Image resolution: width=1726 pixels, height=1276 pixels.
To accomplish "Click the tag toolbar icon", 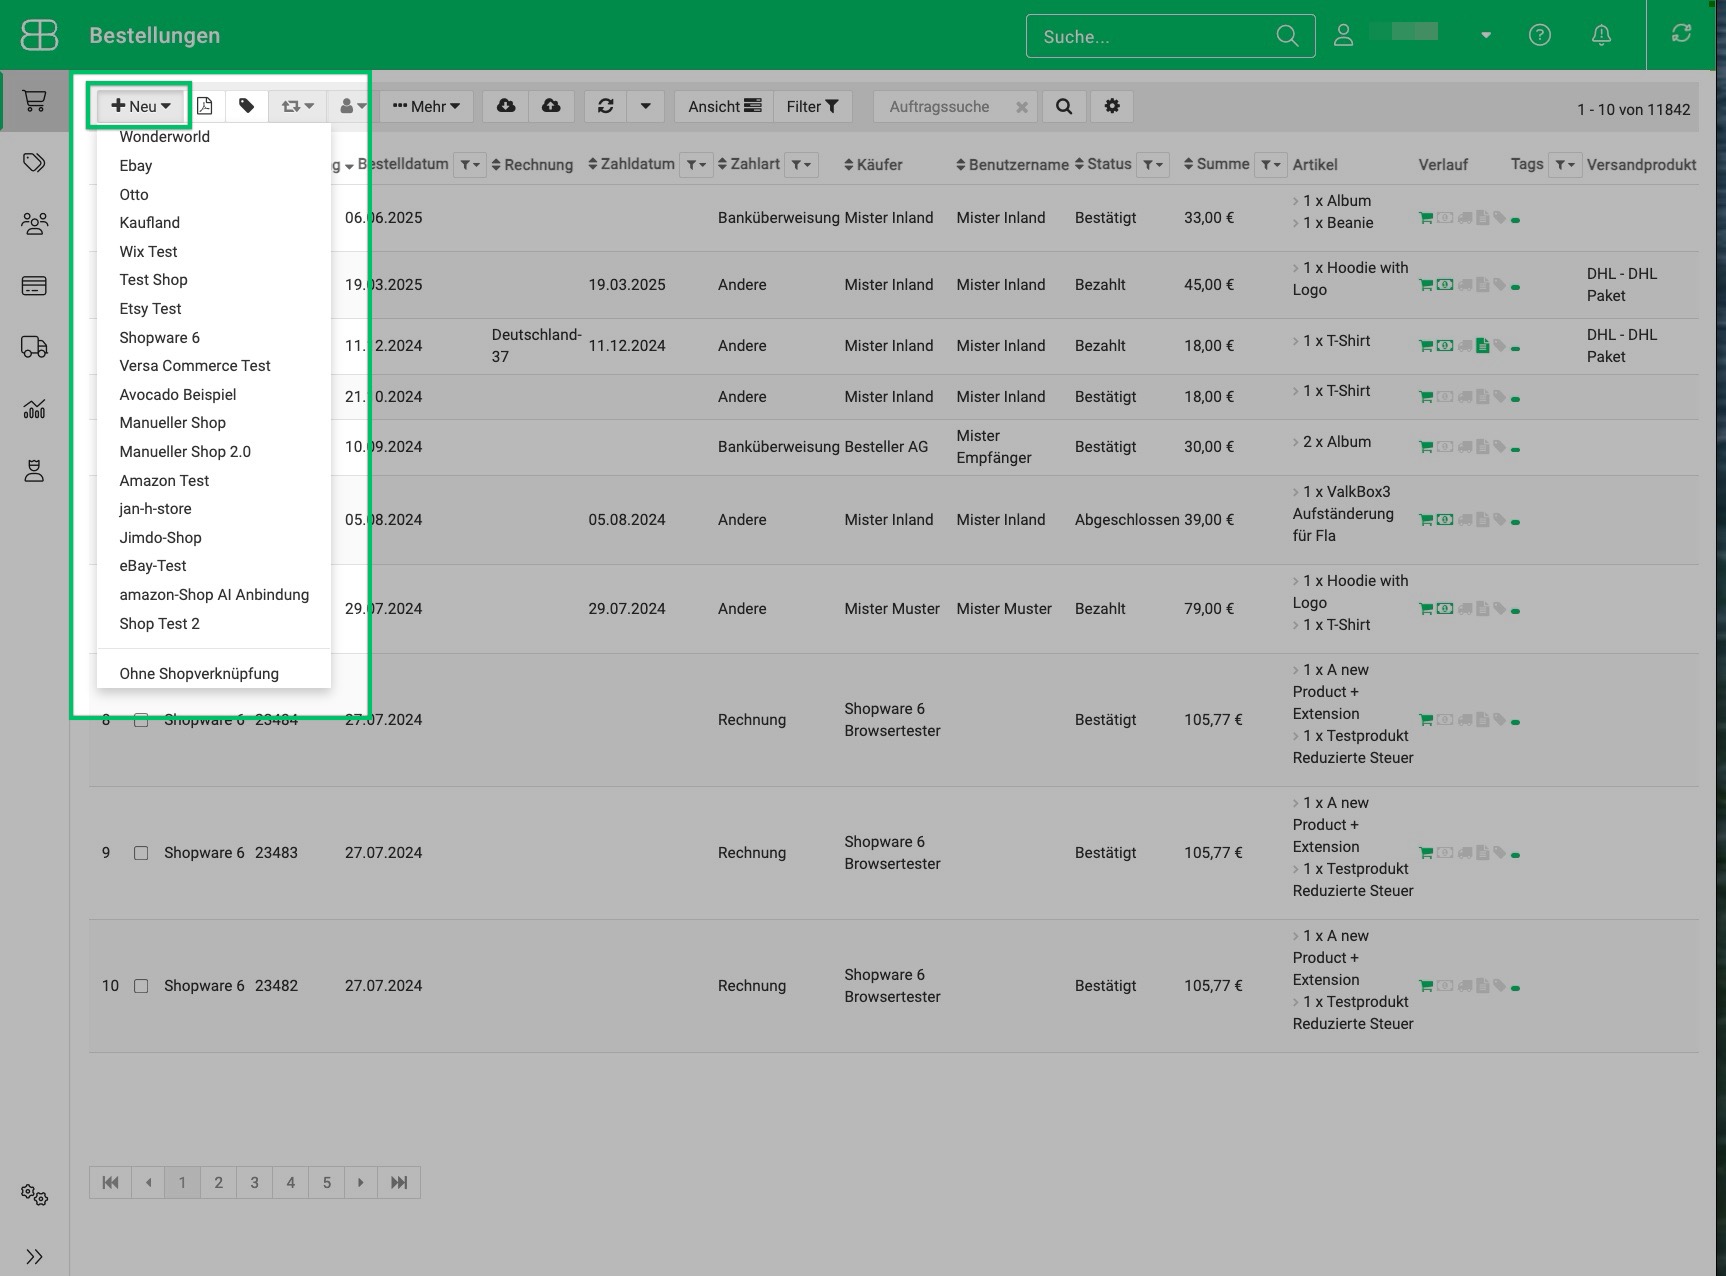I will click(x=247, y=106).
